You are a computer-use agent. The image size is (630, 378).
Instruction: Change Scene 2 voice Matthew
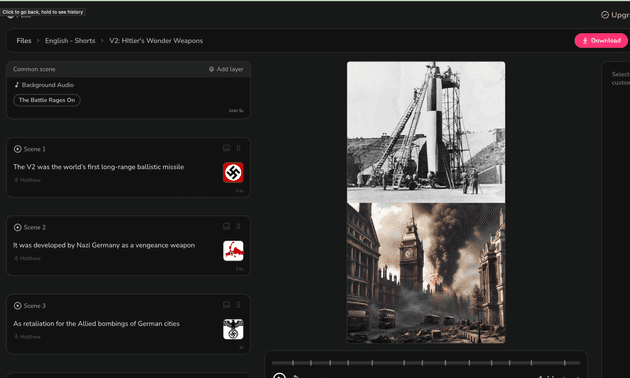[27, 258]
